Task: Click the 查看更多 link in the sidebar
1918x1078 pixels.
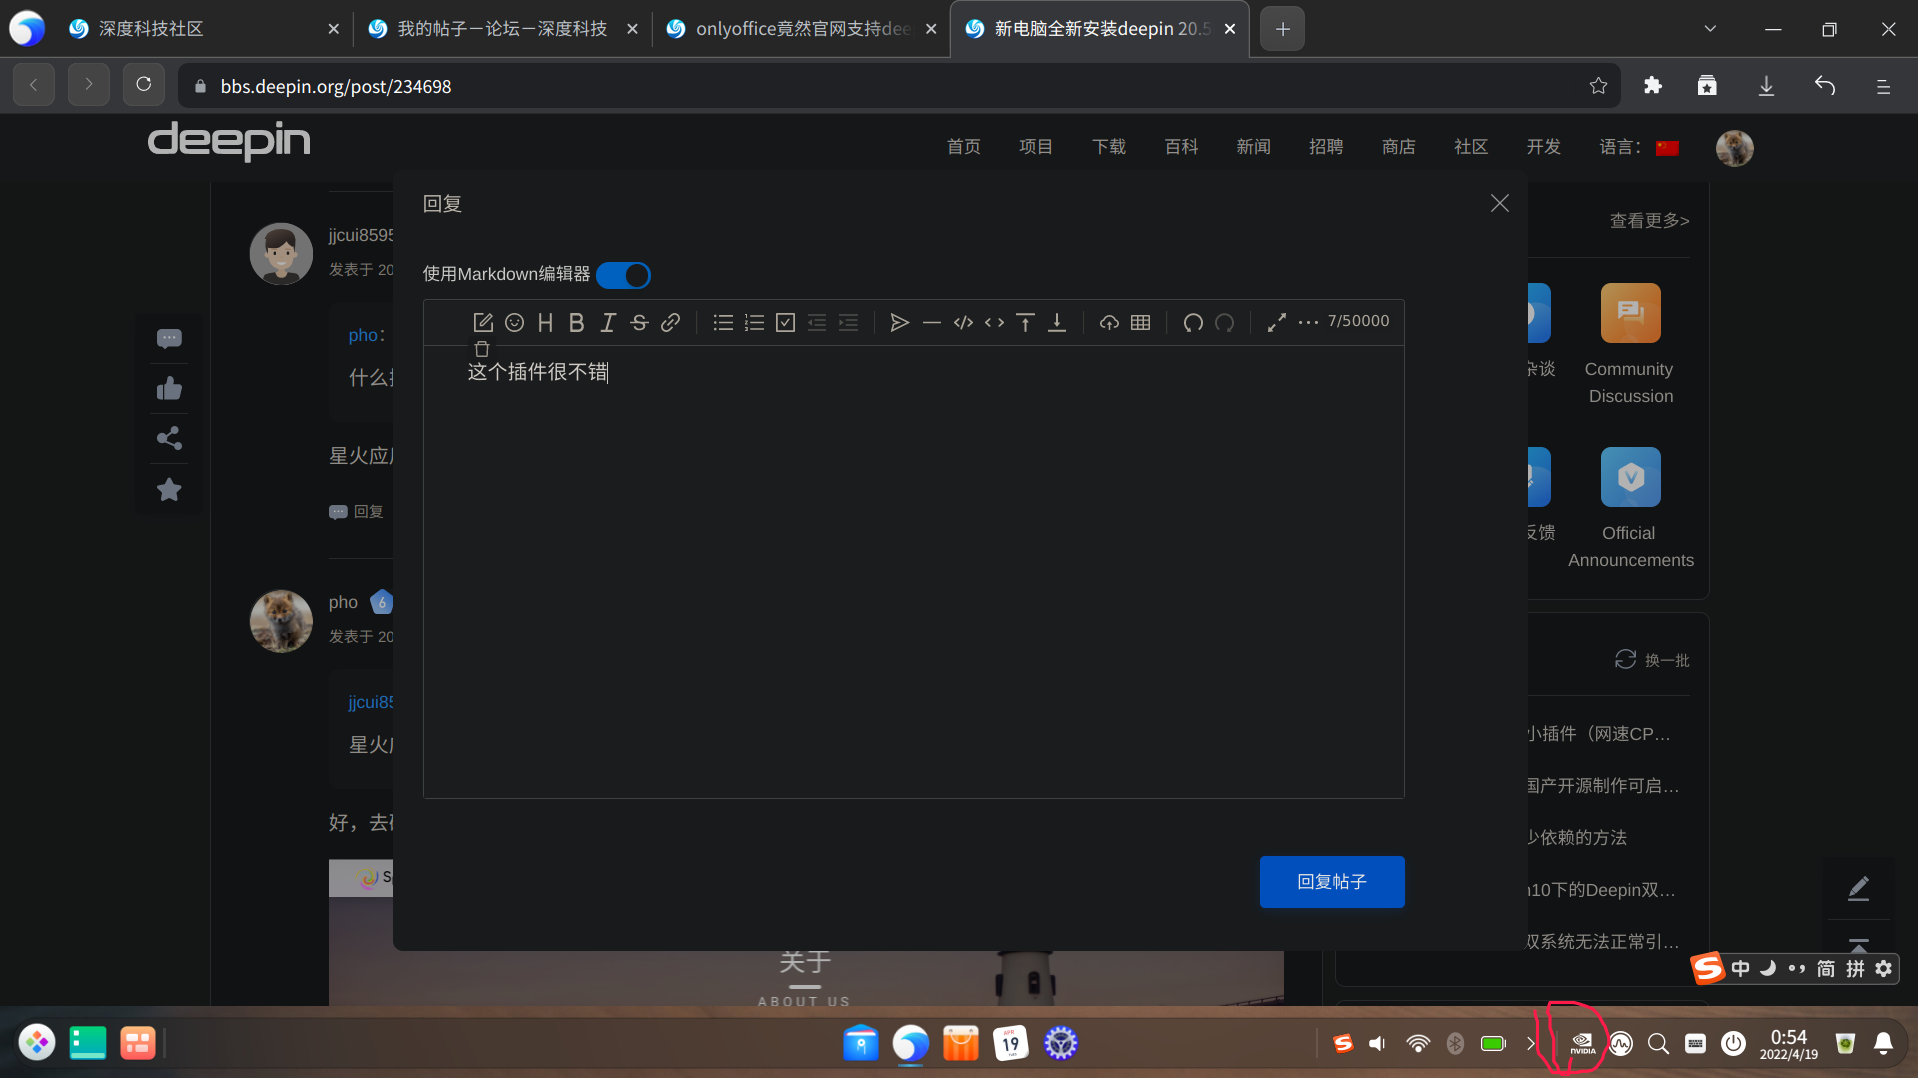Action: click(x=1649, y=220)
